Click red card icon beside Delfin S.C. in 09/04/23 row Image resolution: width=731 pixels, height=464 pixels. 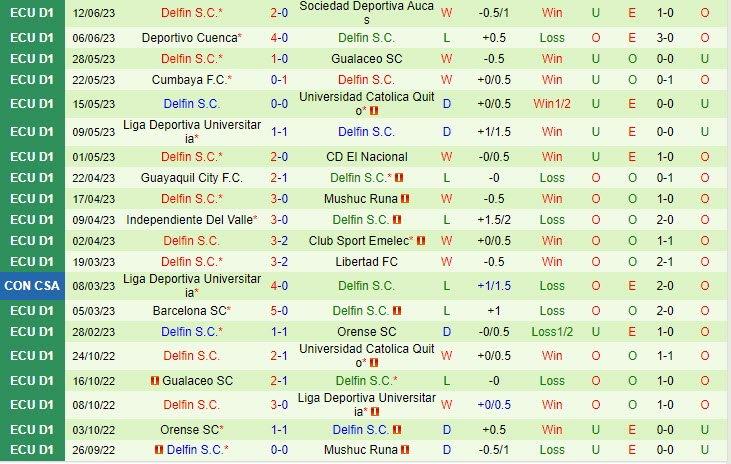[x=397, y=220]
